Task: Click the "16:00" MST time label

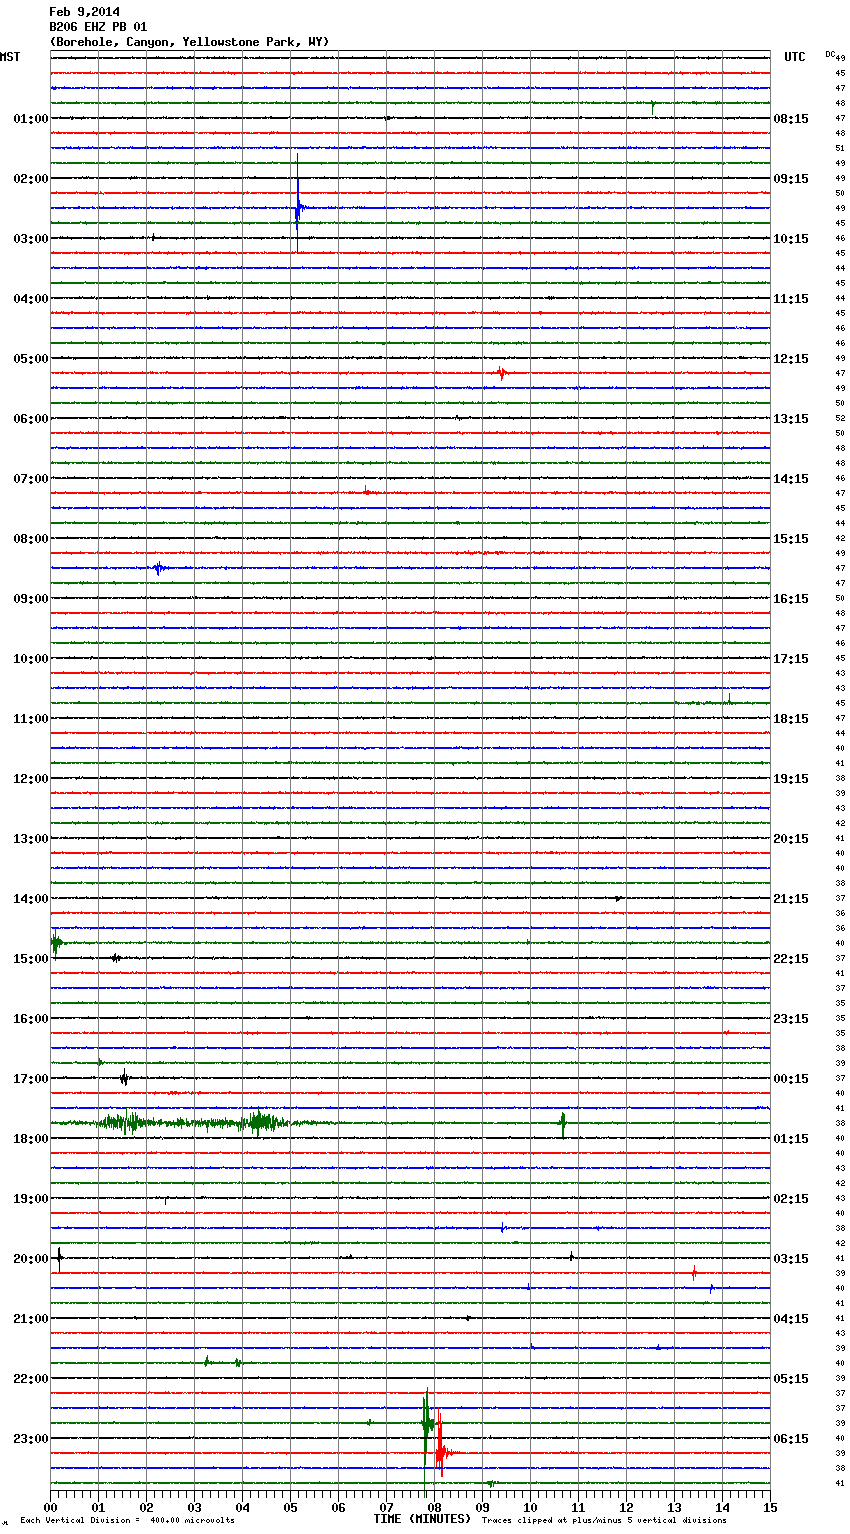Action: tap(30, 1019)
